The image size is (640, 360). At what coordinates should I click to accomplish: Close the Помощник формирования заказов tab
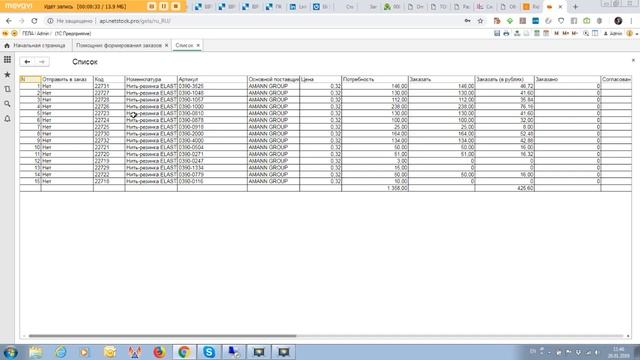click(167, 45)
